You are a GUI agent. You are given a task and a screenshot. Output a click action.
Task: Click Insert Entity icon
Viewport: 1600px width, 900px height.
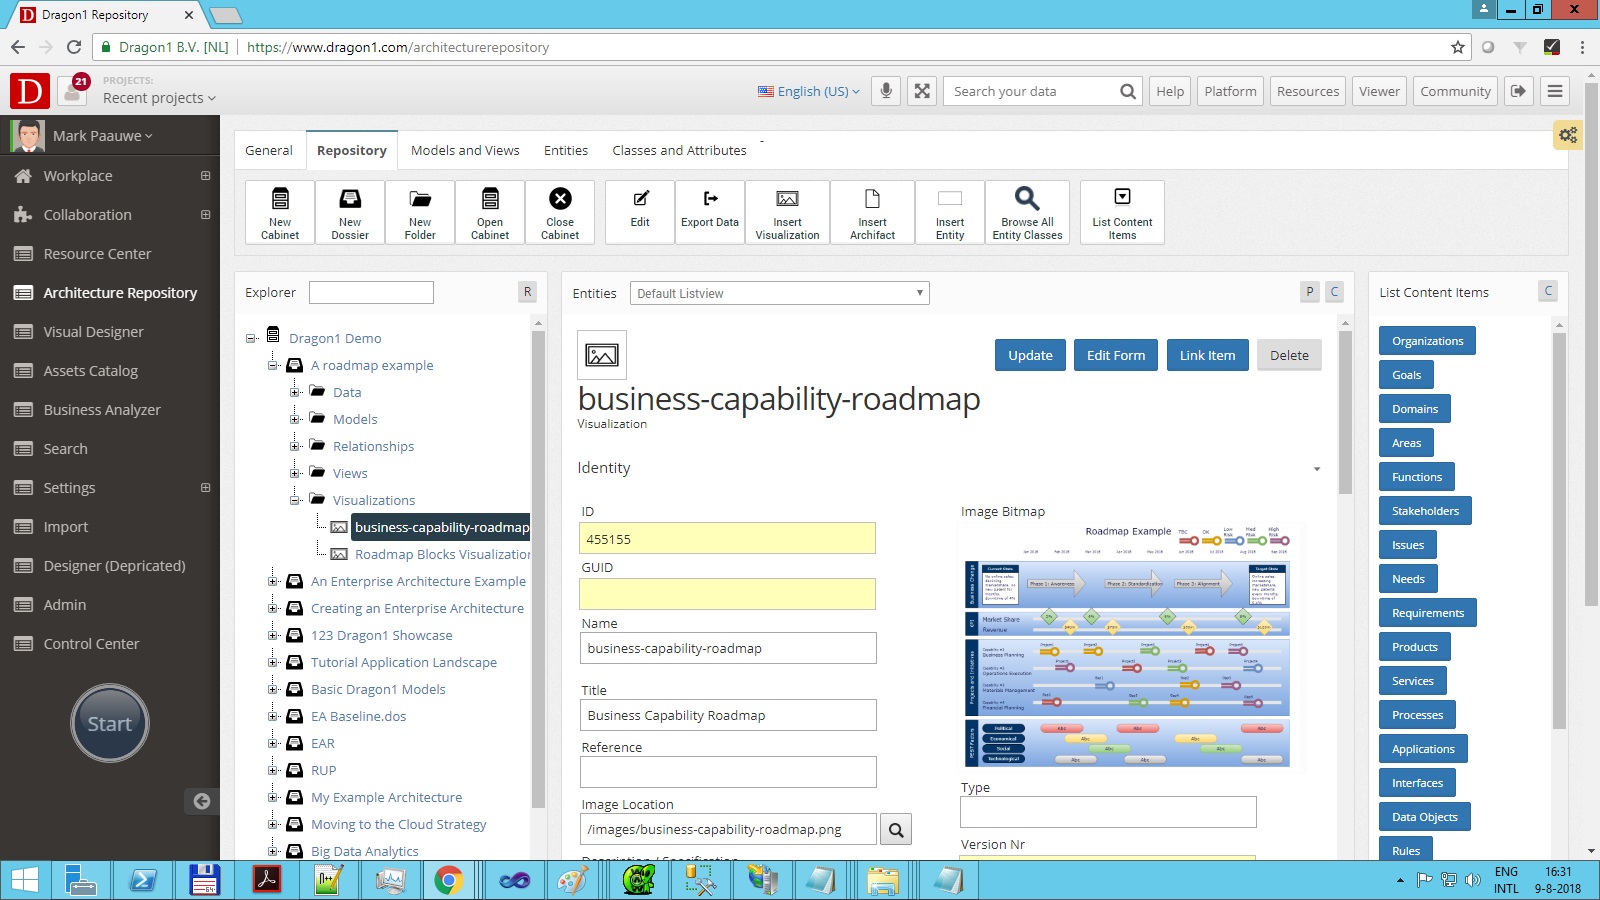tap(950, 212)
